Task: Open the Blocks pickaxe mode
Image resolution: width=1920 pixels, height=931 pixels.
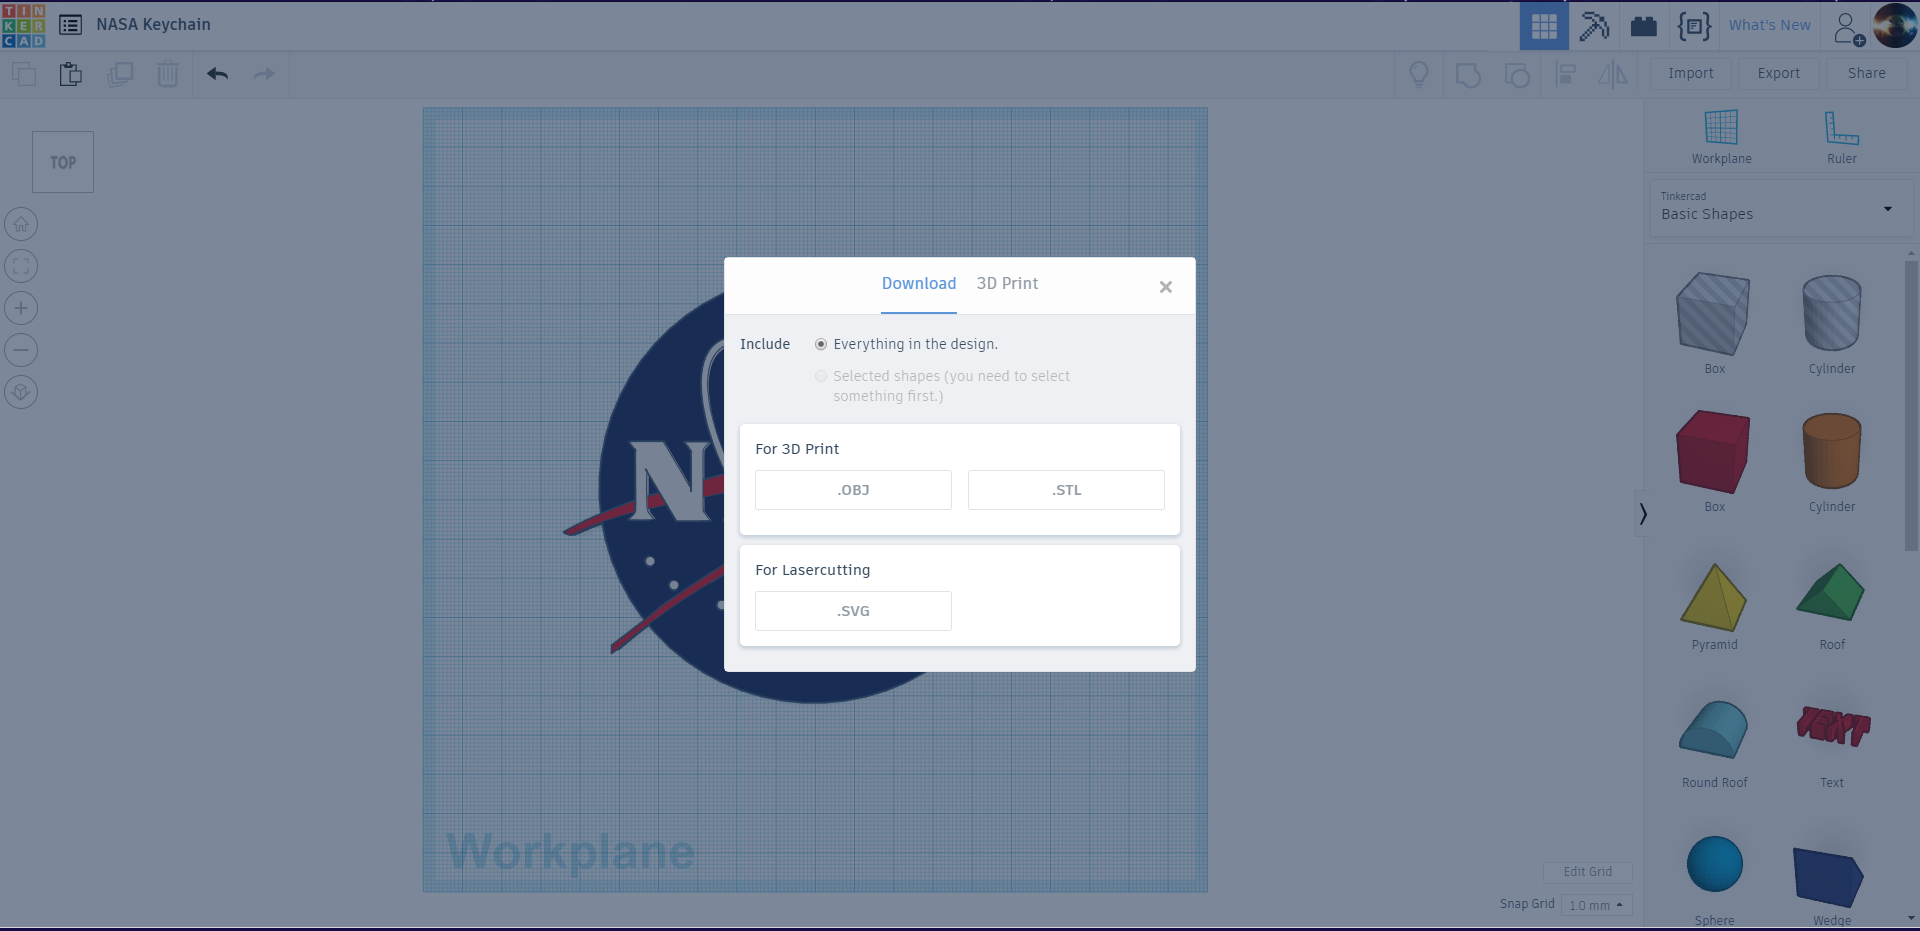Action: [1594, 26]
